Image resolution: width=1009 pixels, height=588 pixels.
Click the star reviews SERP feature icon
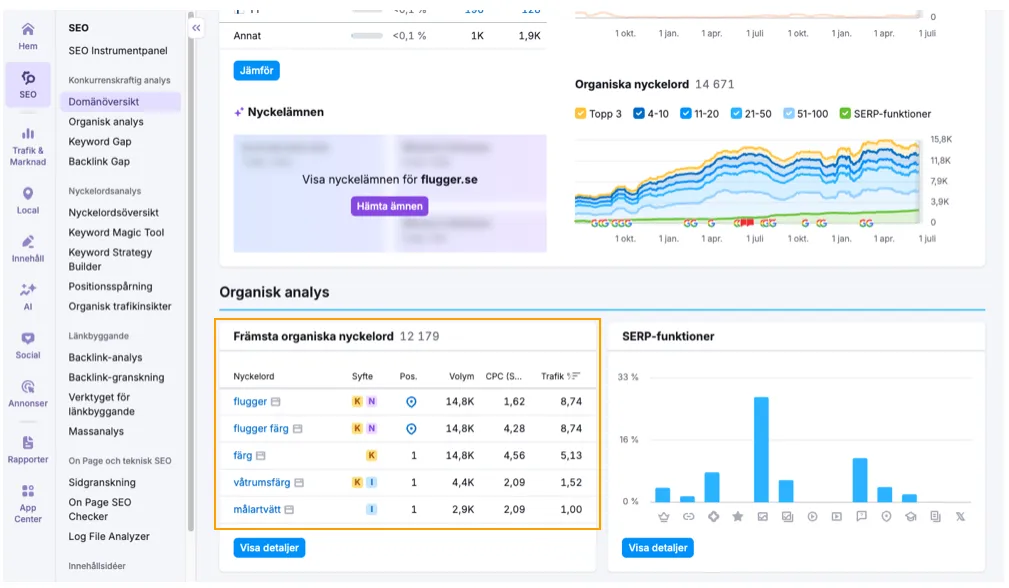(x=738, y=517)
